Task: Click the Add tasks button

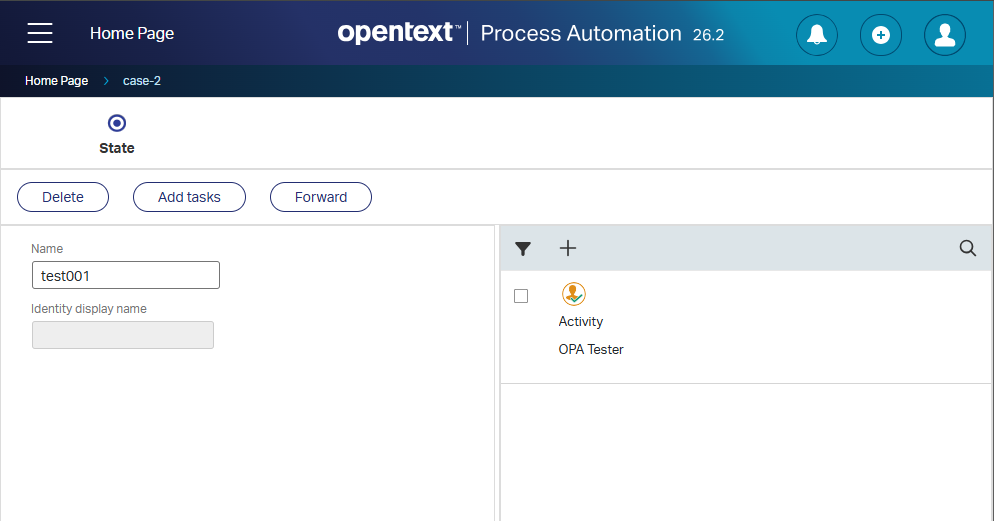Action: click(189, 197)
